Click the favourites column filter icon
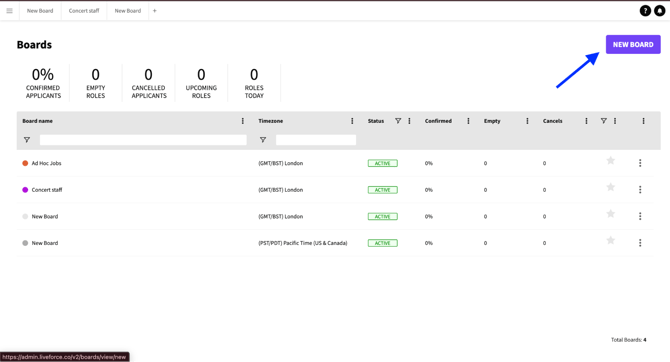The height and width of the screenshot is (362, 670). click(603, 121)
